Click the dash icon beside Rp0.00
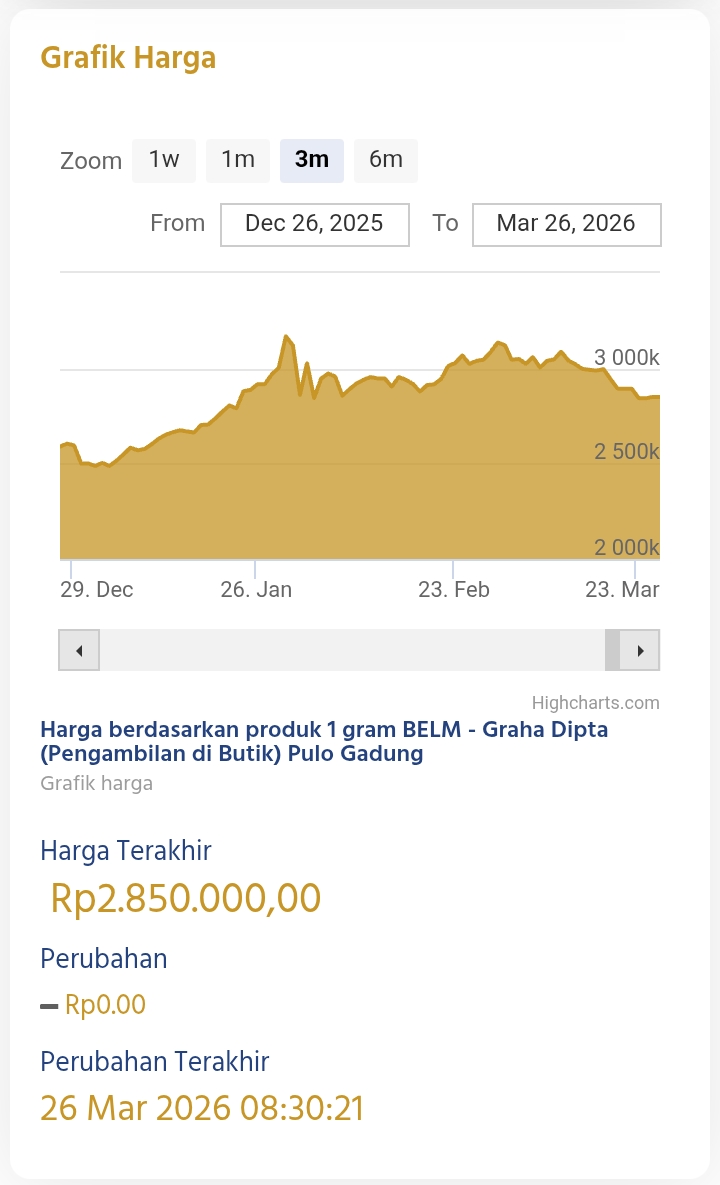The height and width of the screenshot is (1185, 720). coord(49,1006)
